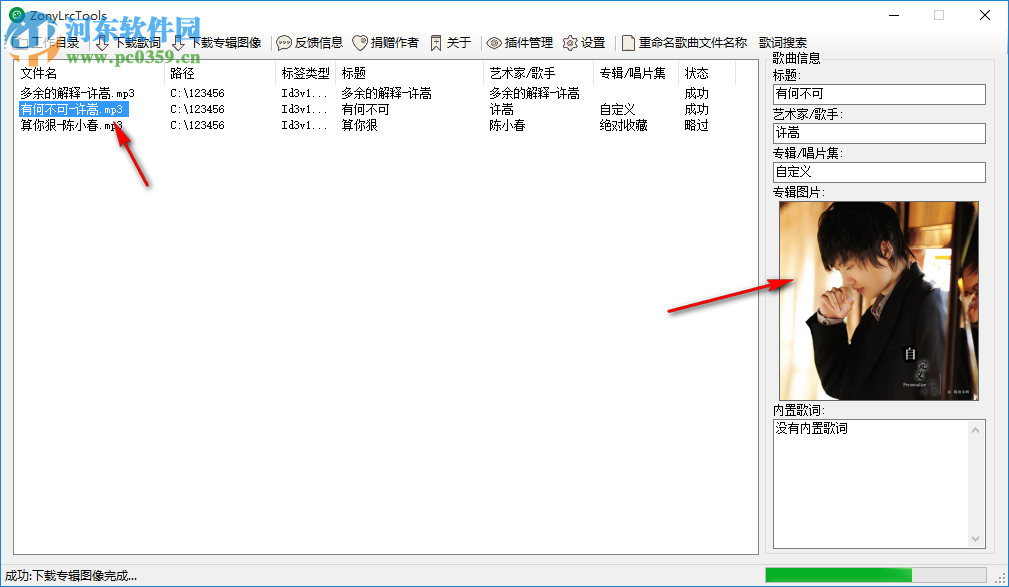Viewport: 1009px width, 587px height.
Task: Open 歌词搜索 lyrics search
Action: tap(785, 42)
